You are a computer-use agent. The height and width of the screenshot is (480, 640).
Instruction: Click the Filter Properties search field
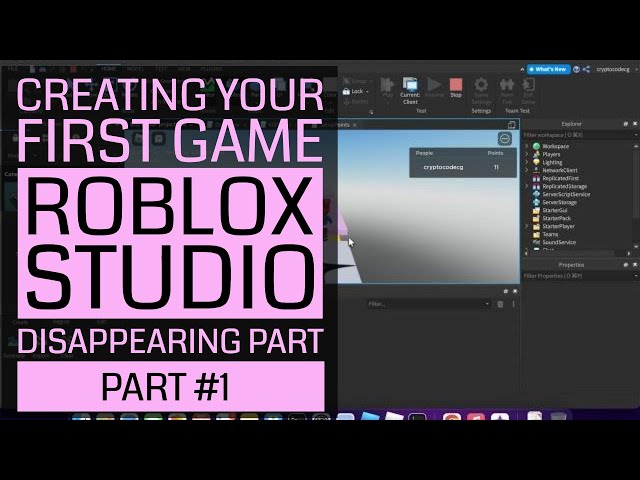(x=577, y=276)
